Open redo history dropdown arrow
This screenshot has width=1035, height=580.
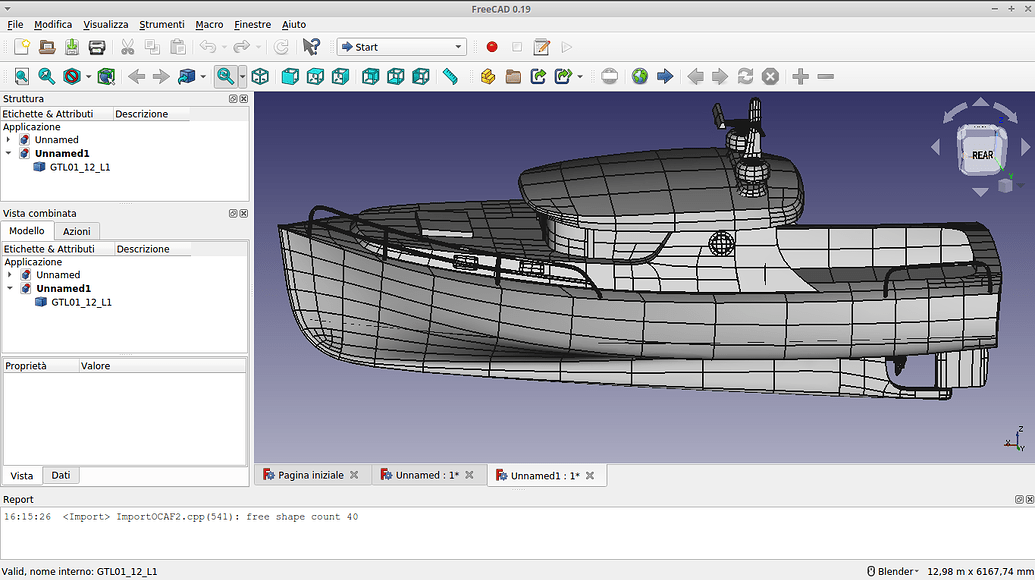click(258, 47)
